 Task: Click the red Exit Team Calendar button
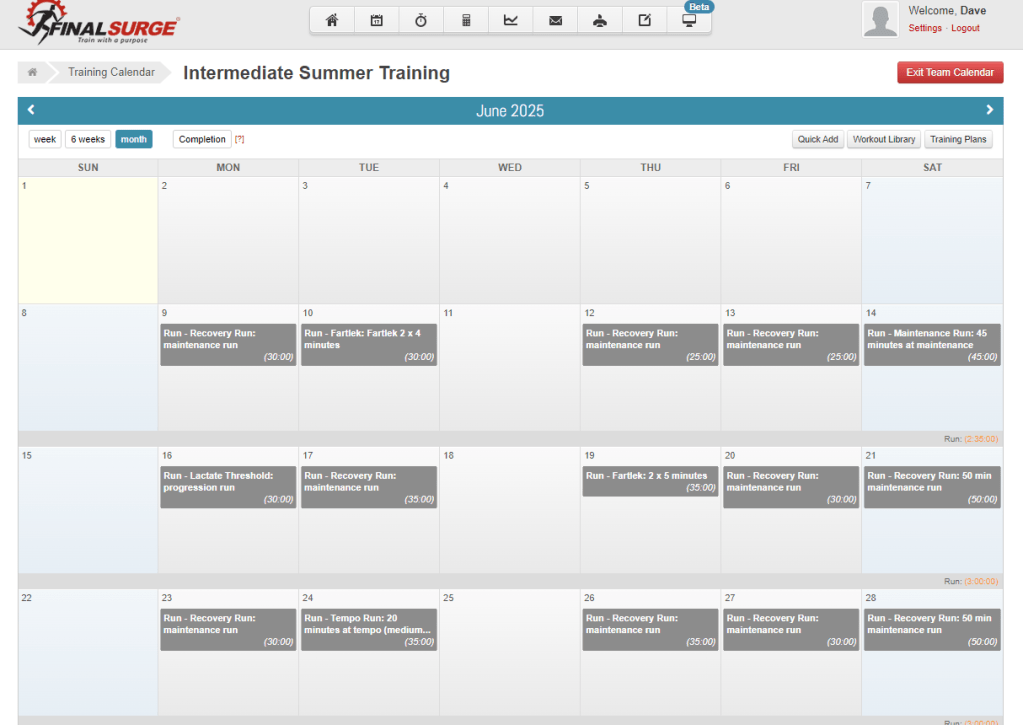[x=949, y=73]
